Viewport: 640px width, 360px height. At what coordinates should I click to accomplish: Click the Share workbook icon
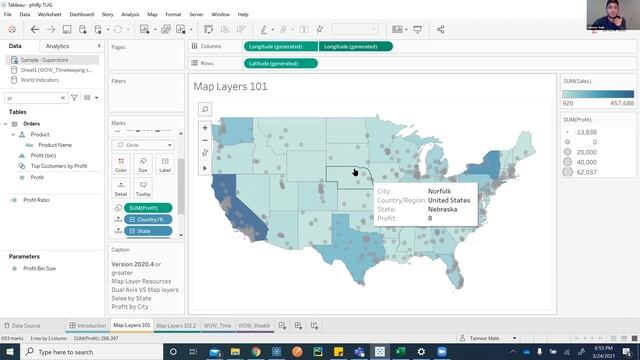click(440, 29)
